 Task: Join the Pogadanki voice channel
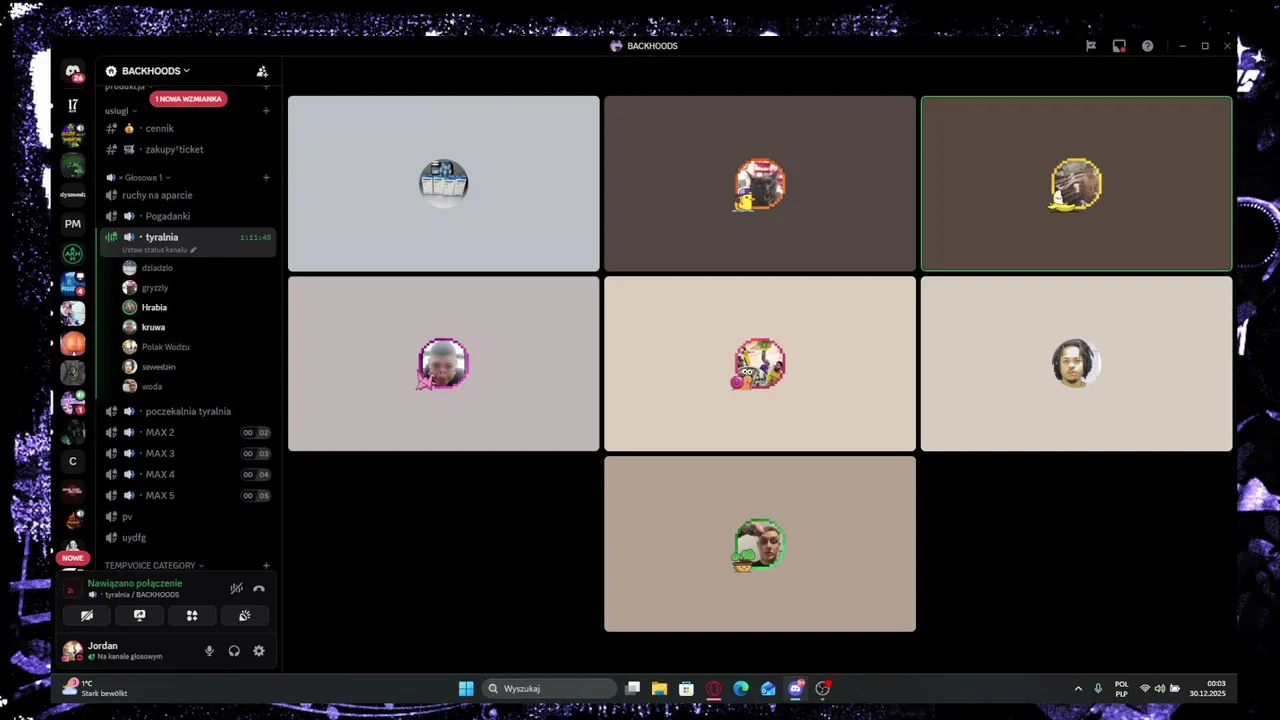(188, 216)
